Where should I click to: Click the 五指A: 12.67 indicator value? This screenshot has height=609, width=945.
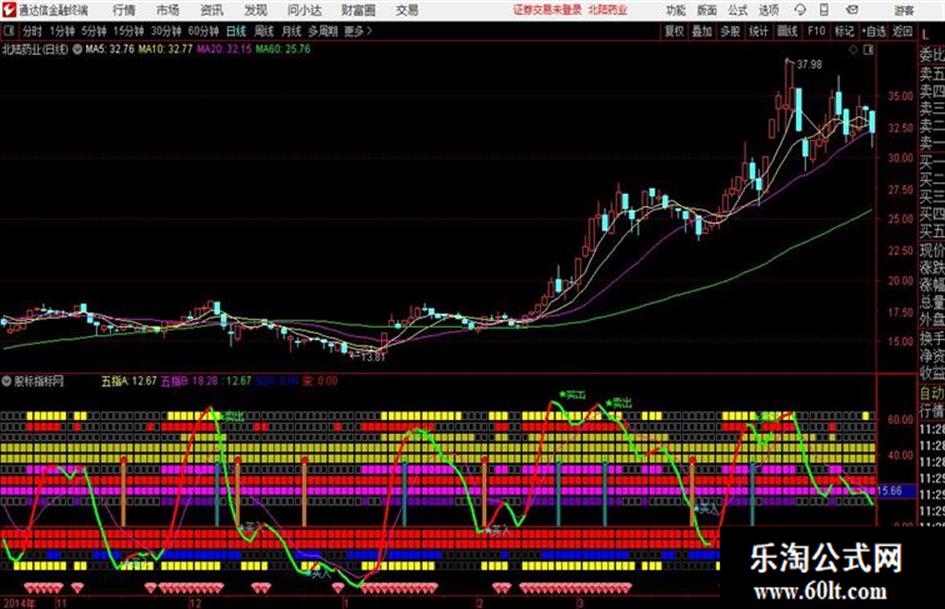(x=129, y=381)
